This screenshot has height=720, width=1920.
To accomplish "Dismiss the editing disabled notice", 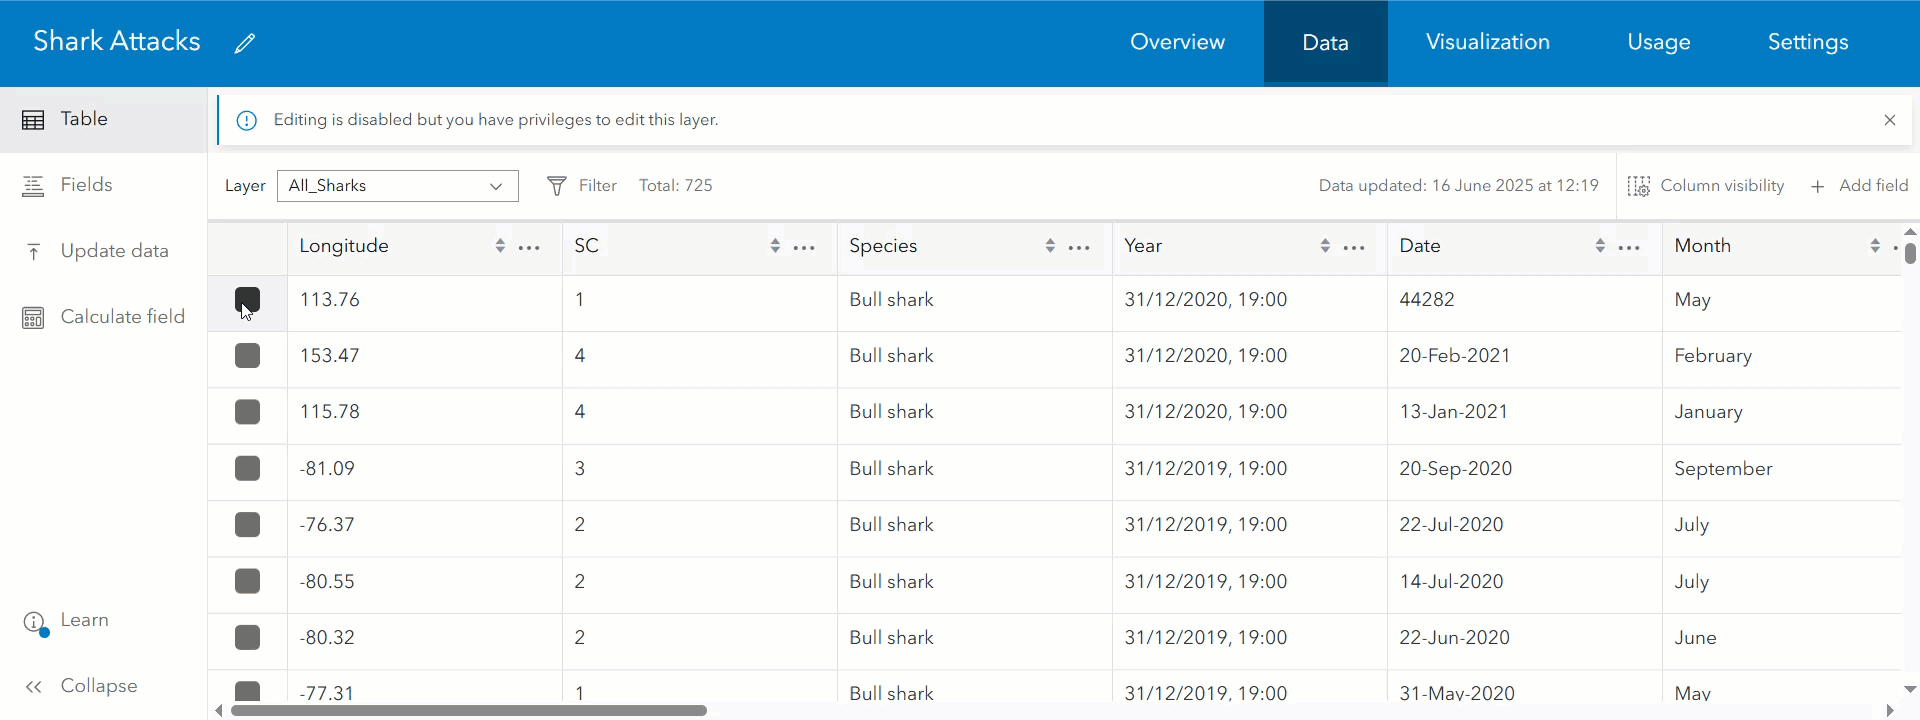I will pyautogui.click(x=1889, y=120).
